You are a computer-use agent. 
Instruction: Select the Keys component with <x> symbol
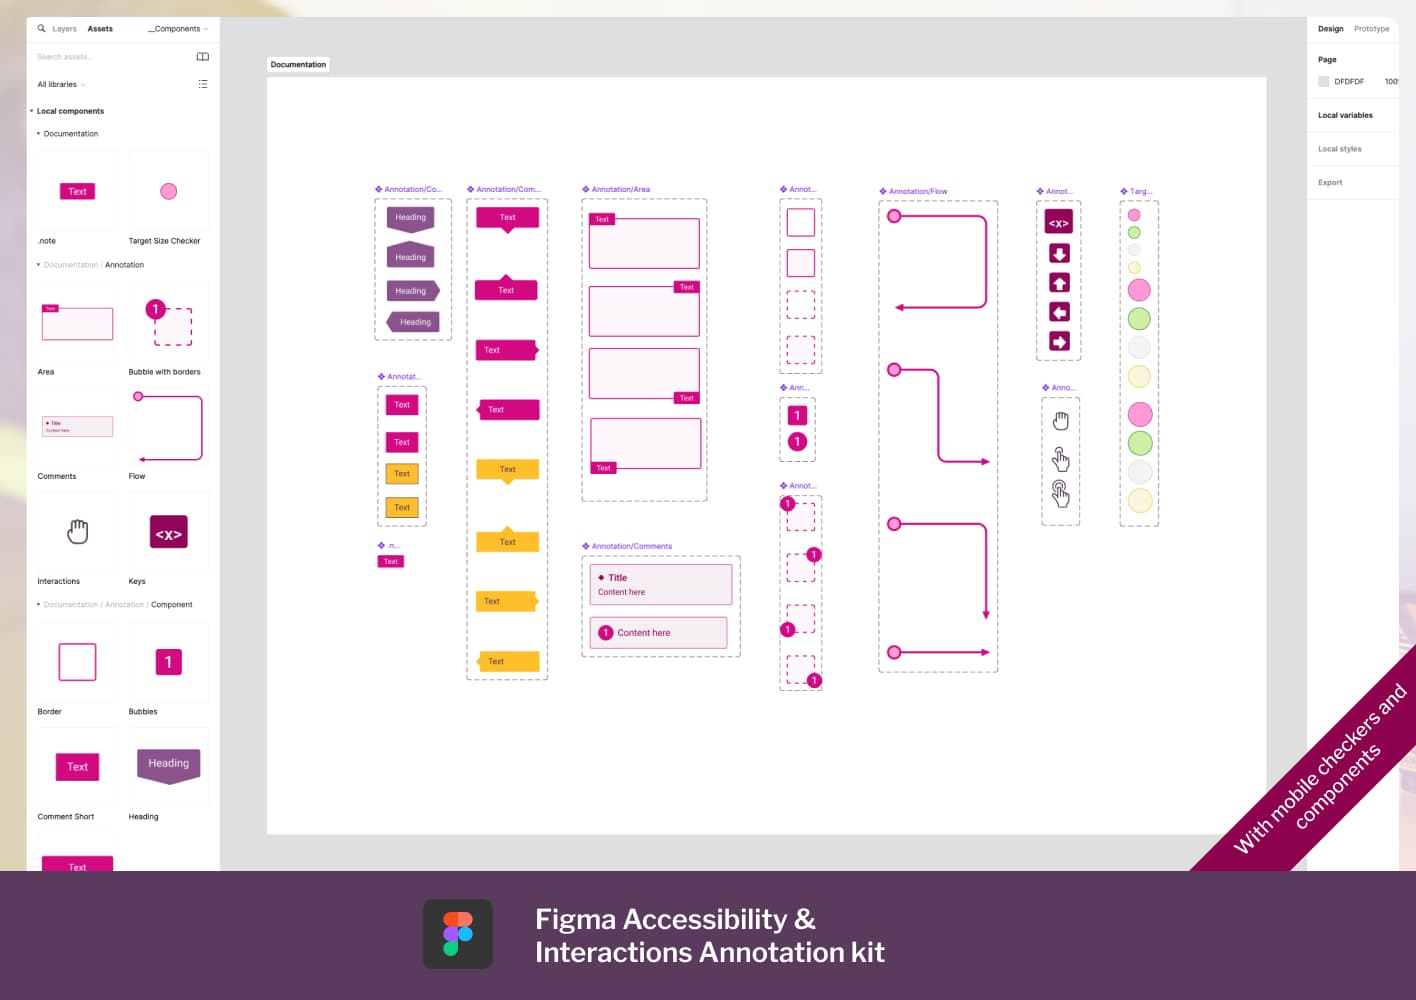[168, 531]
